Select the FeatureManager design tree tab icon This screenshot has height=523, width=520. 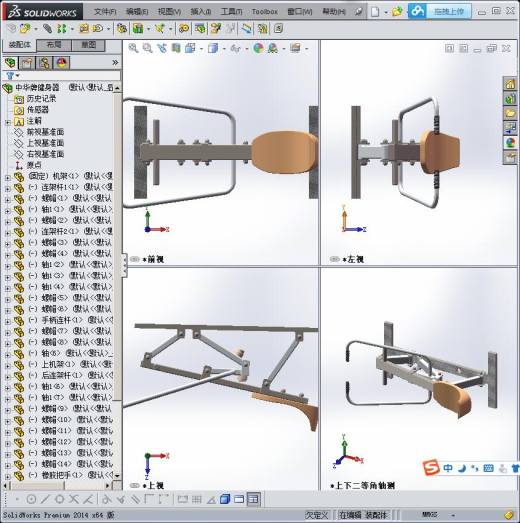(10, 63)
